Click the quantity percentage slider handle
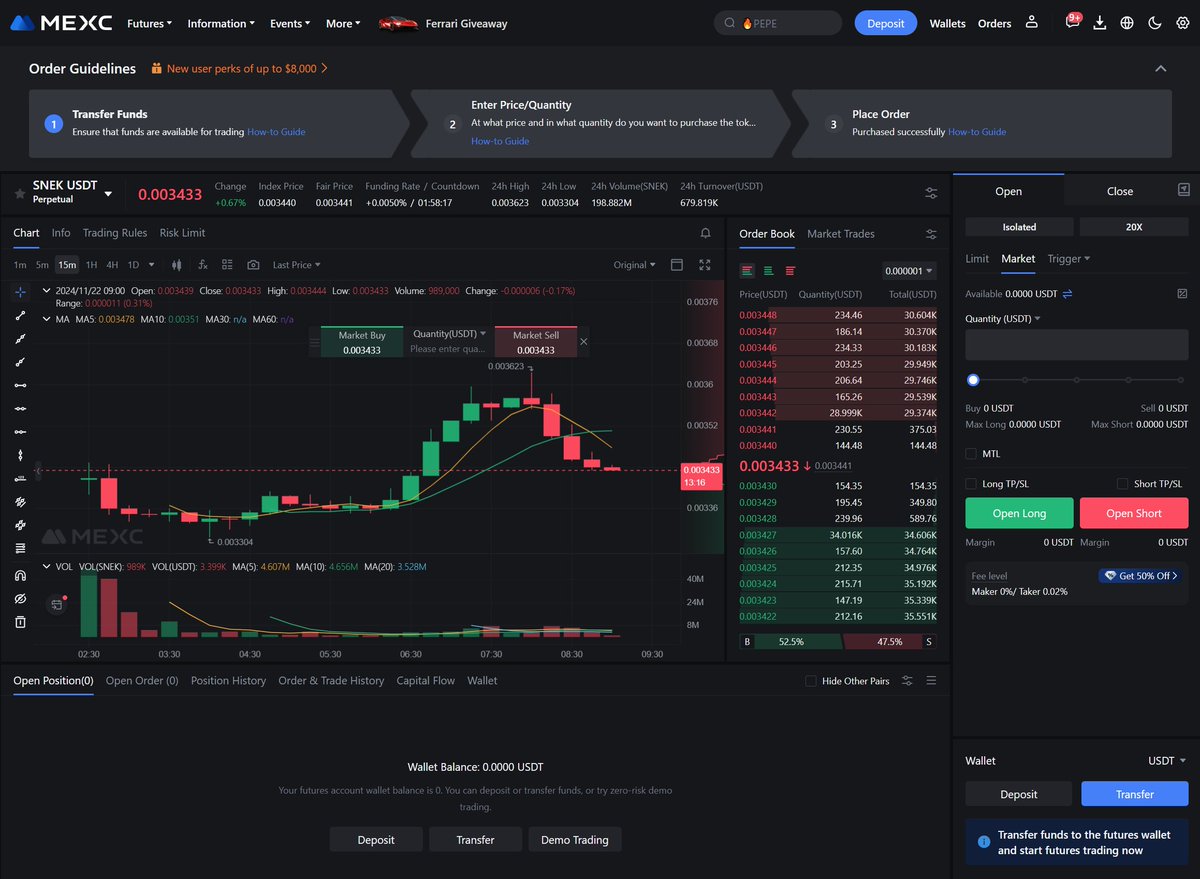The height and width of the screenshot is (879, 1200). pyautogui.click(x=973, y=380)
